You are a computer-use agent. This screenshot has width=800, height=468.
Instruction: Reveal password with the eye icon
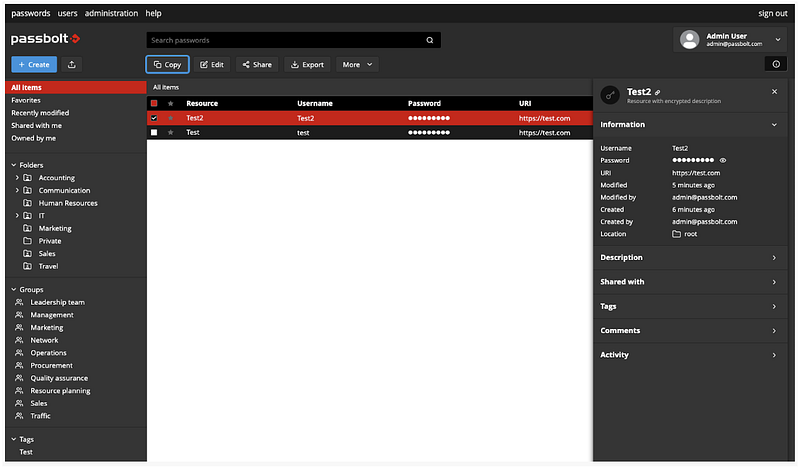pos(722,160)
